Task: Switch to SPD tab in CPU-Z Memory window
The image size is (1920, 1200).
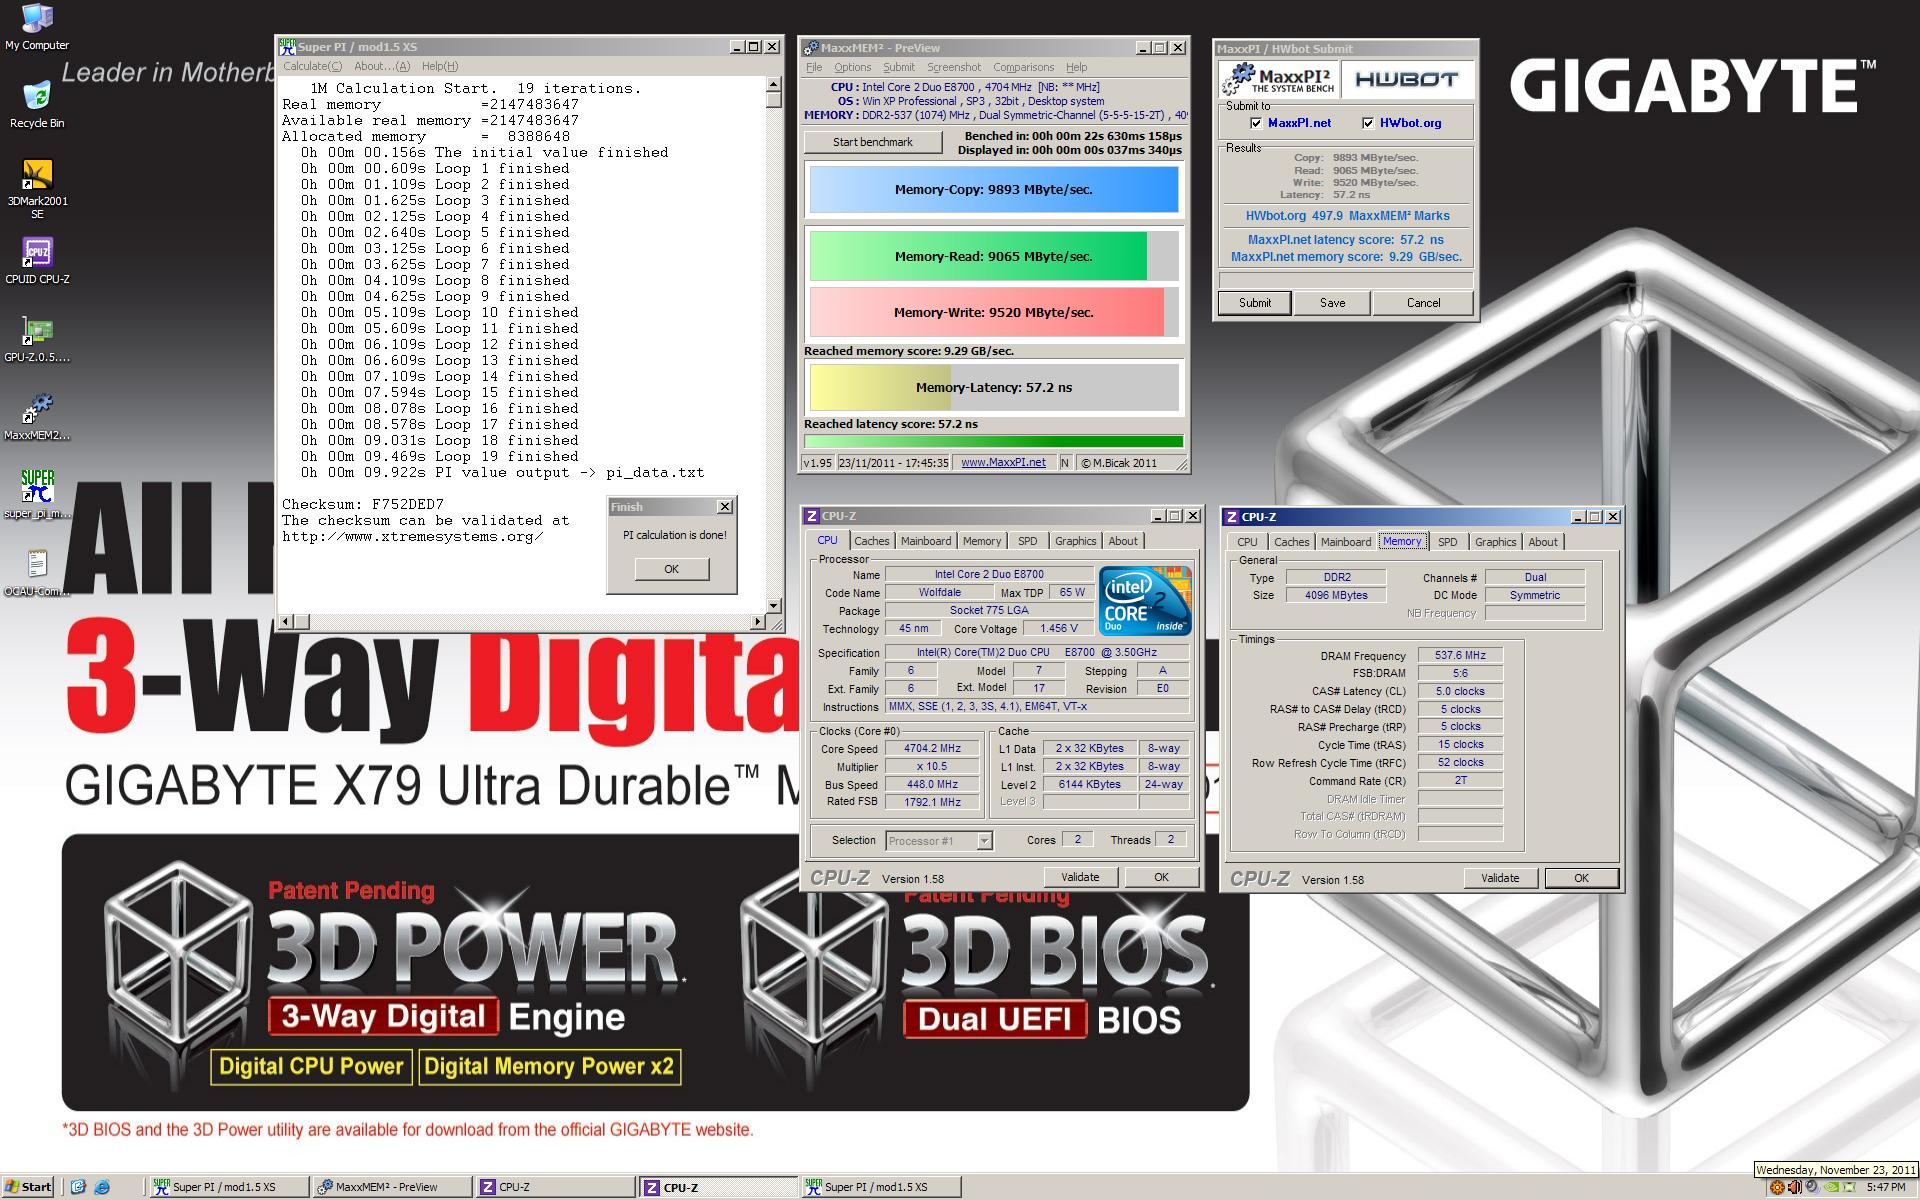Action: 1447,542
